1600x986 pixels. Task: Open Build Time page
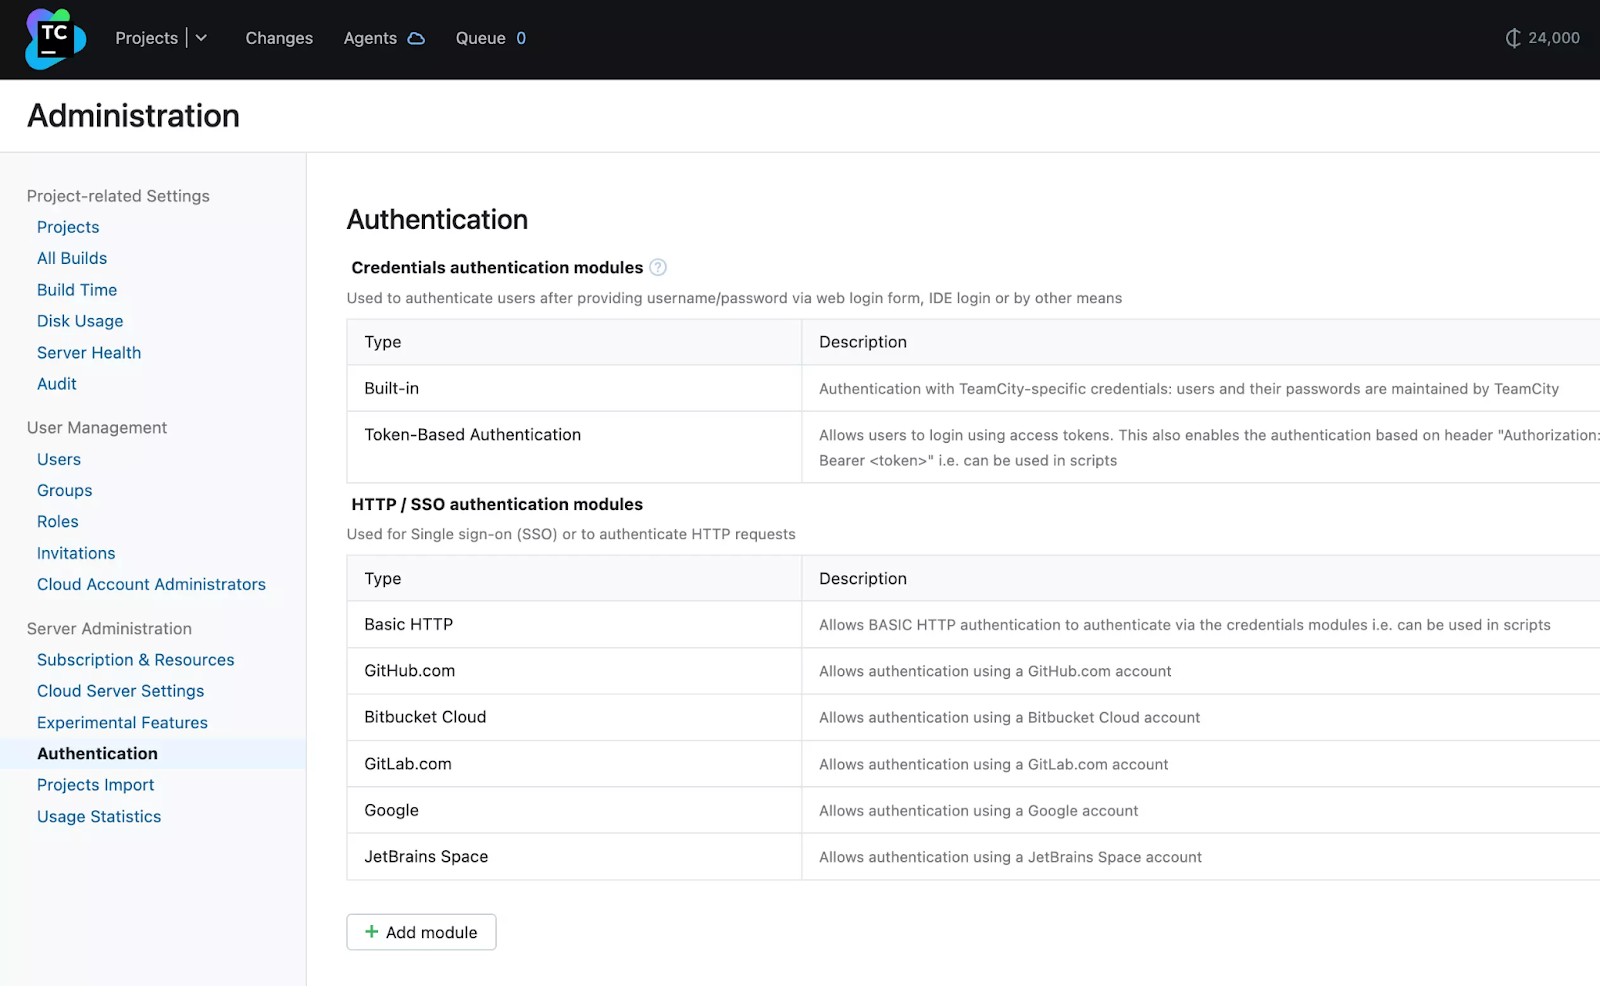click(77, 290)
